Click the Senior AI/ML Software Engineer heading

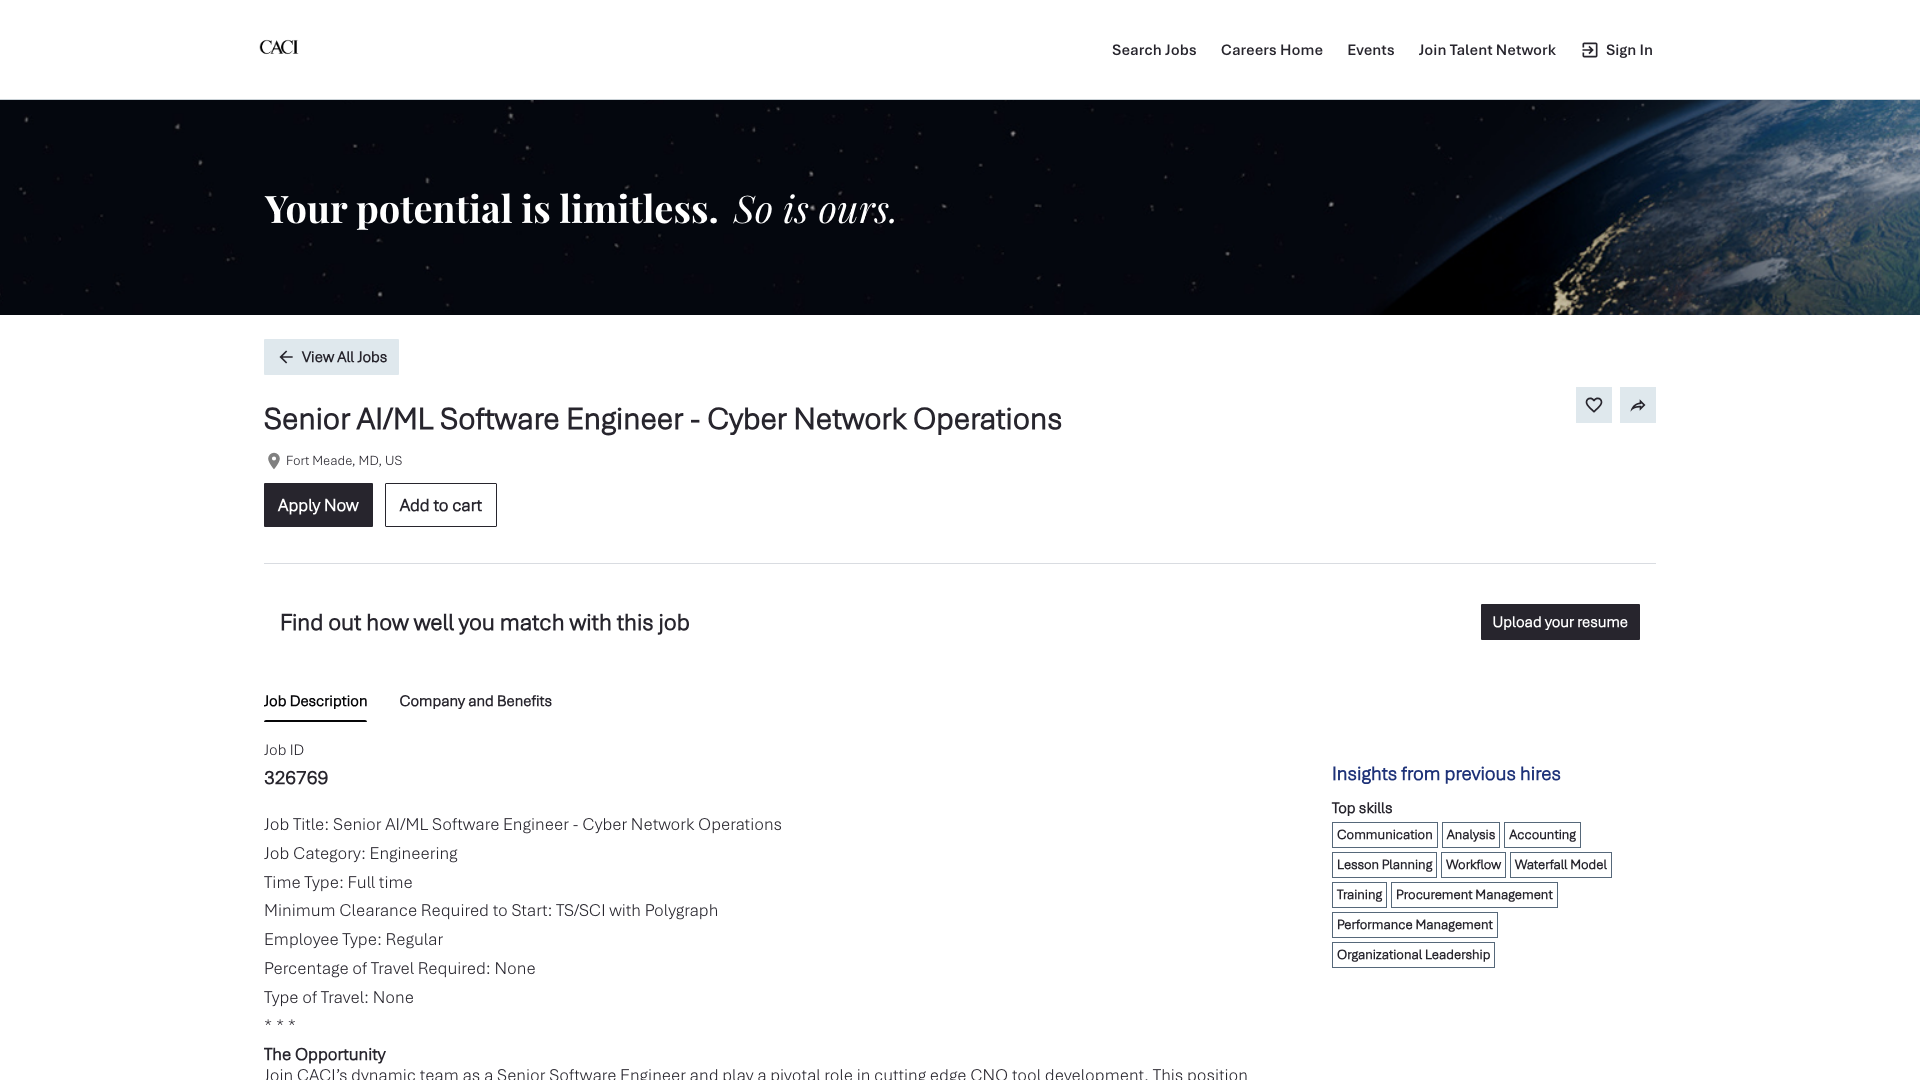tap(663, 419)
